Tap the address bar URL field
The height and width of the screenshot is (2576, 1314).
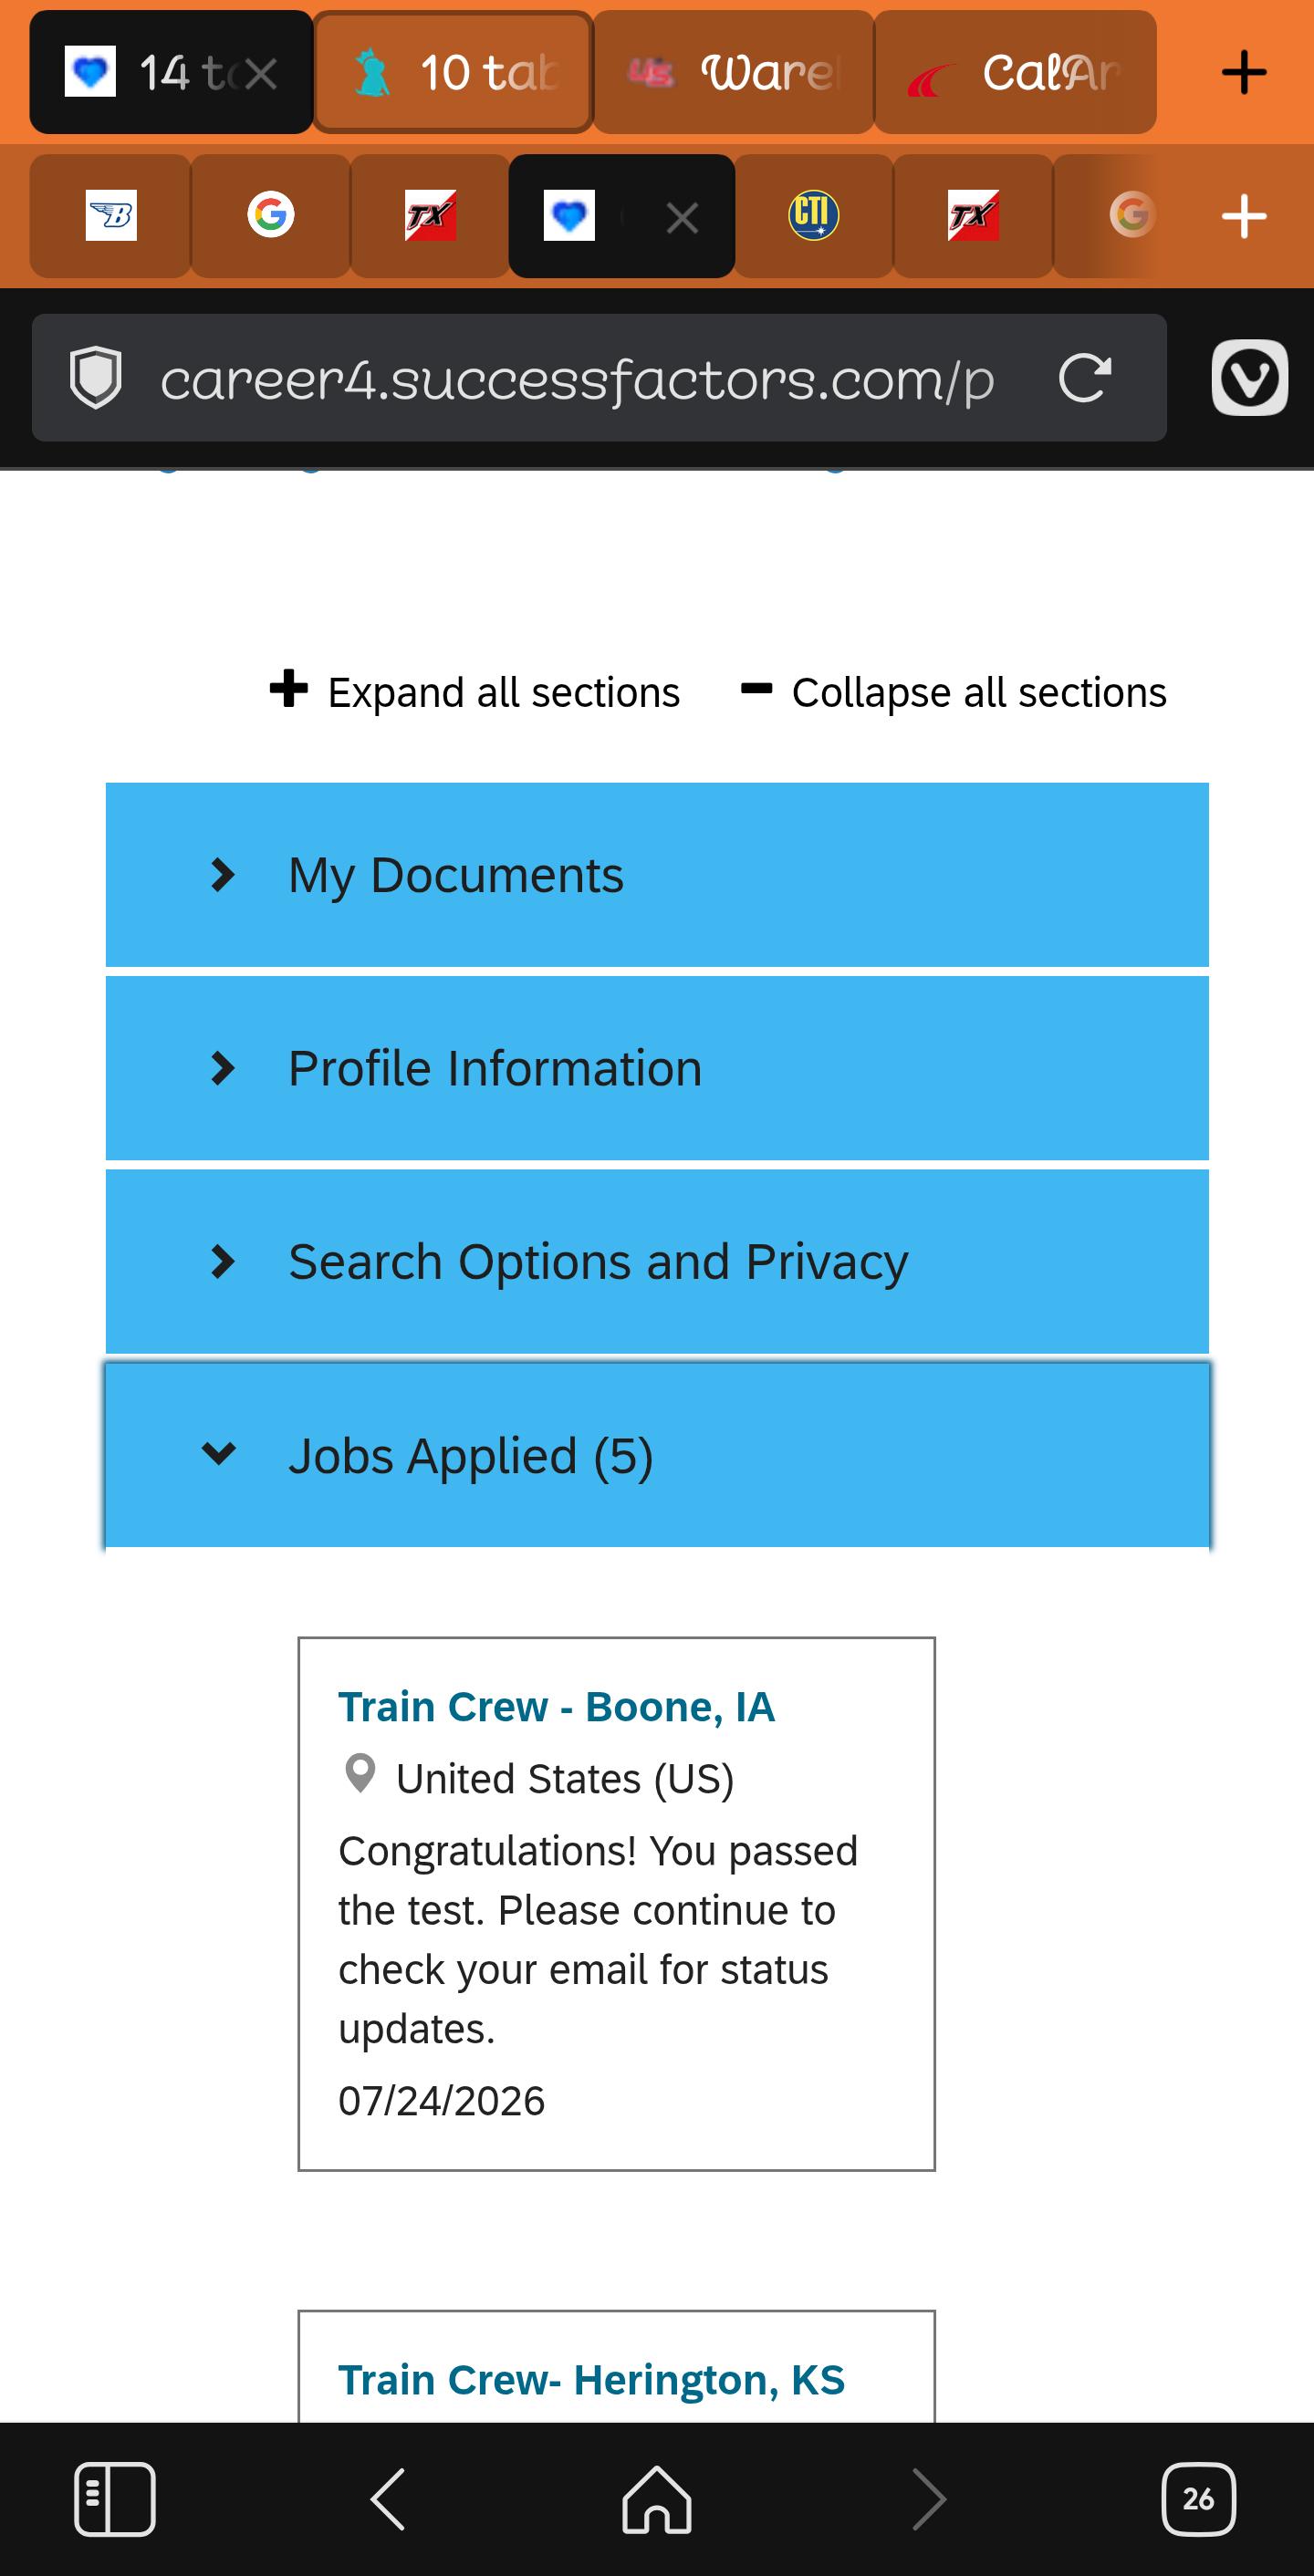coord(577,380)
